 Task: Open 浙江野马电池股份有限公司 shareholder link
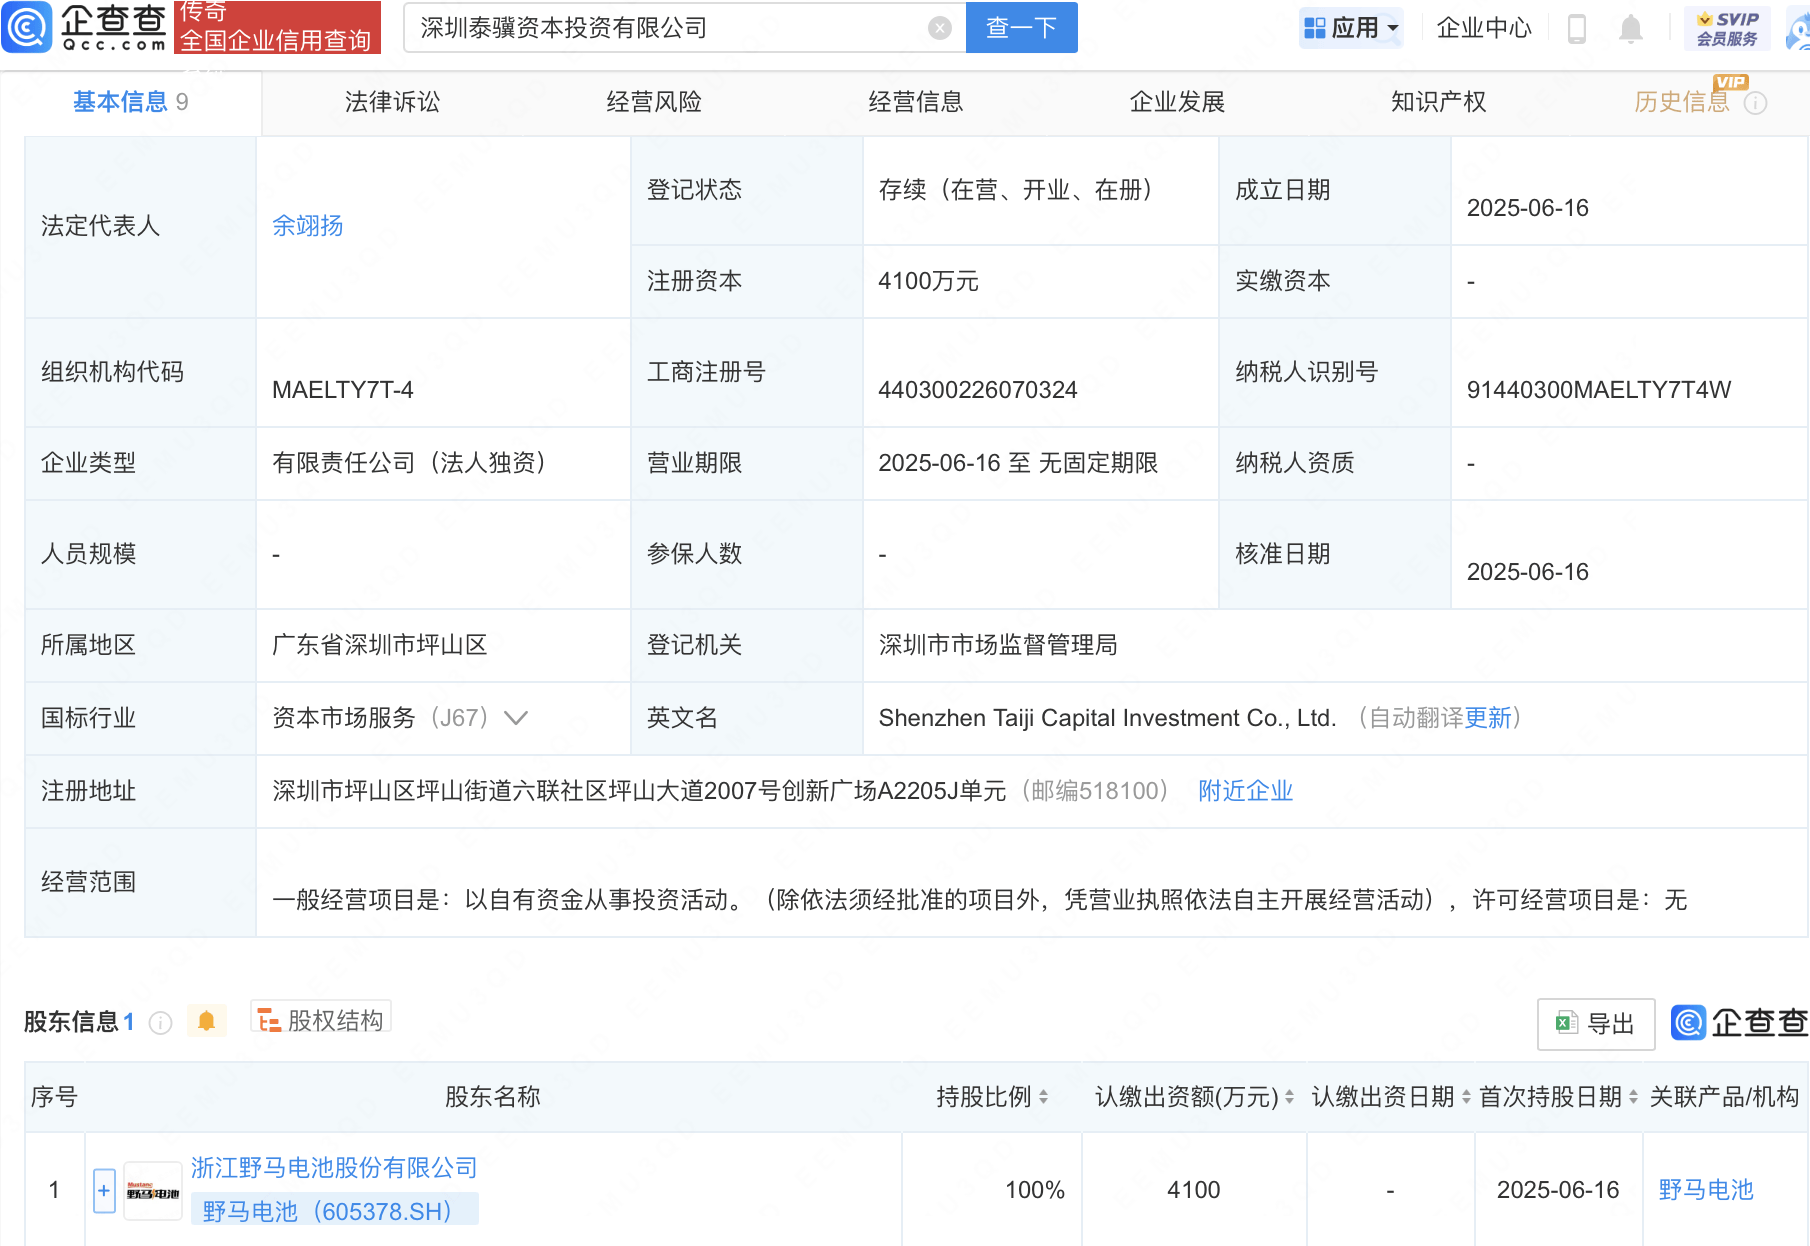click(x=334, y=1168)
